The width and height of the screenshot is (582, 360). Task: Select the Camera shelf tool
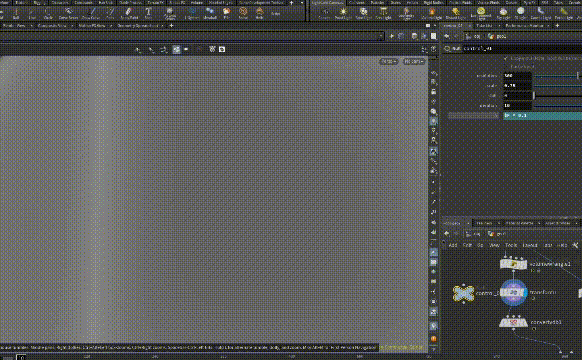click(x=324, y=13)
